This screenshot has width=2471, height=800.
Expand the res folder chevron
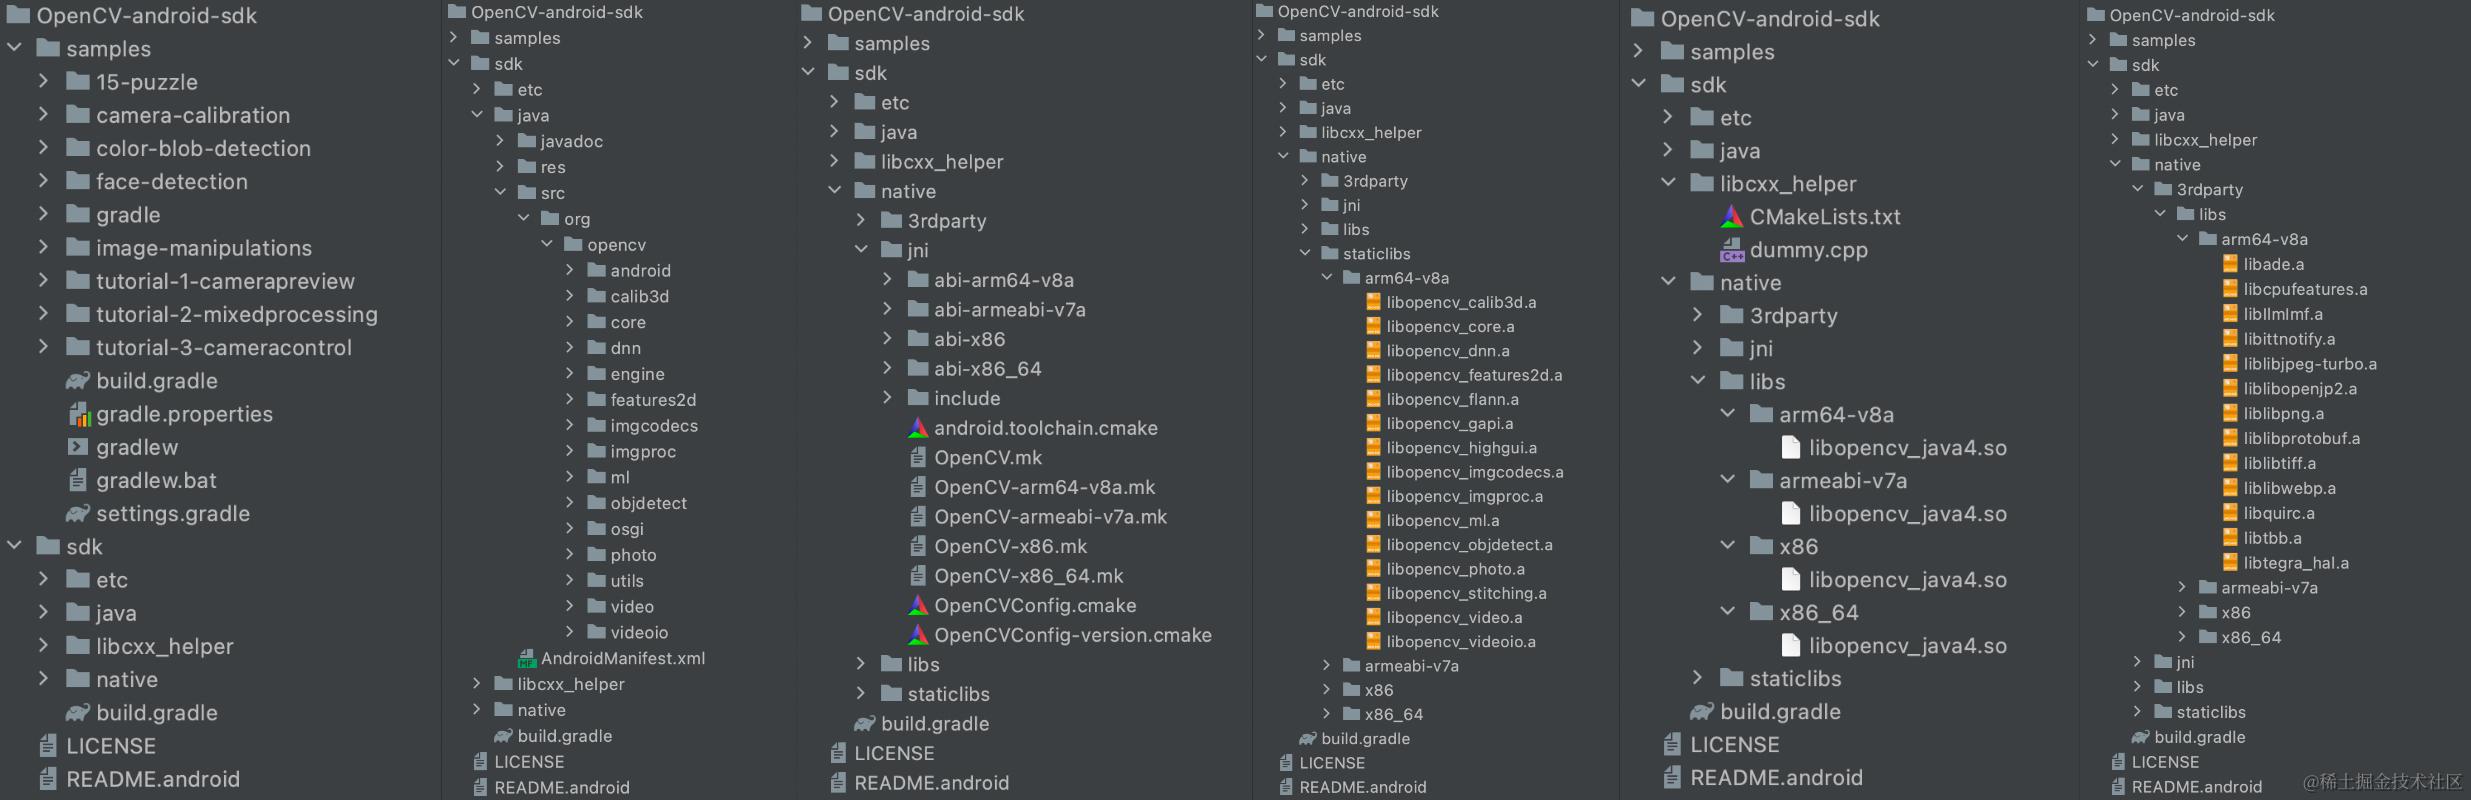[500, 167]
